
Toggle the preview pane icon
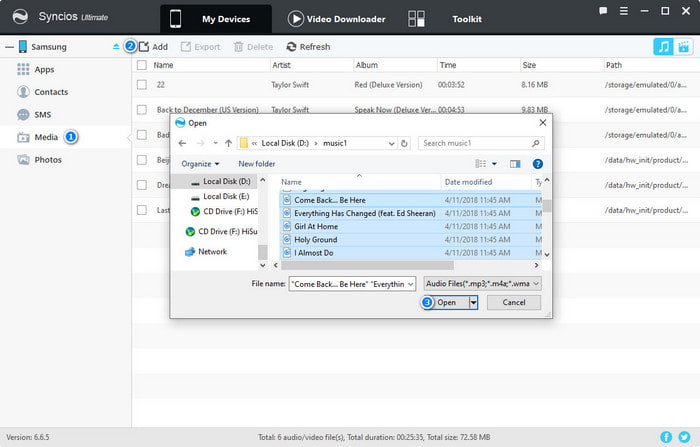515,164
